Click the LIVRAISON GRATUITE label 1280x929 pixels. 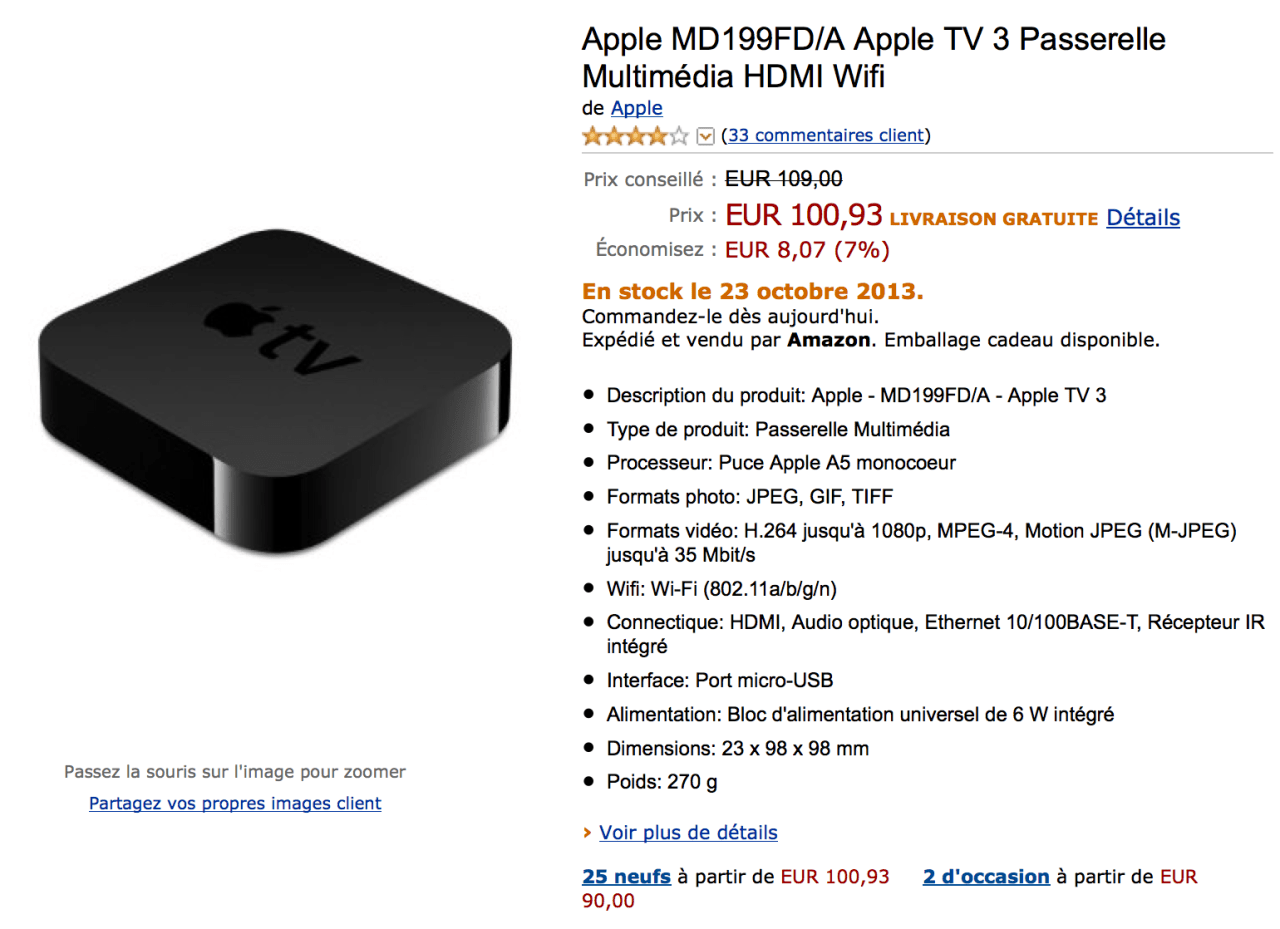click(993, 219)
